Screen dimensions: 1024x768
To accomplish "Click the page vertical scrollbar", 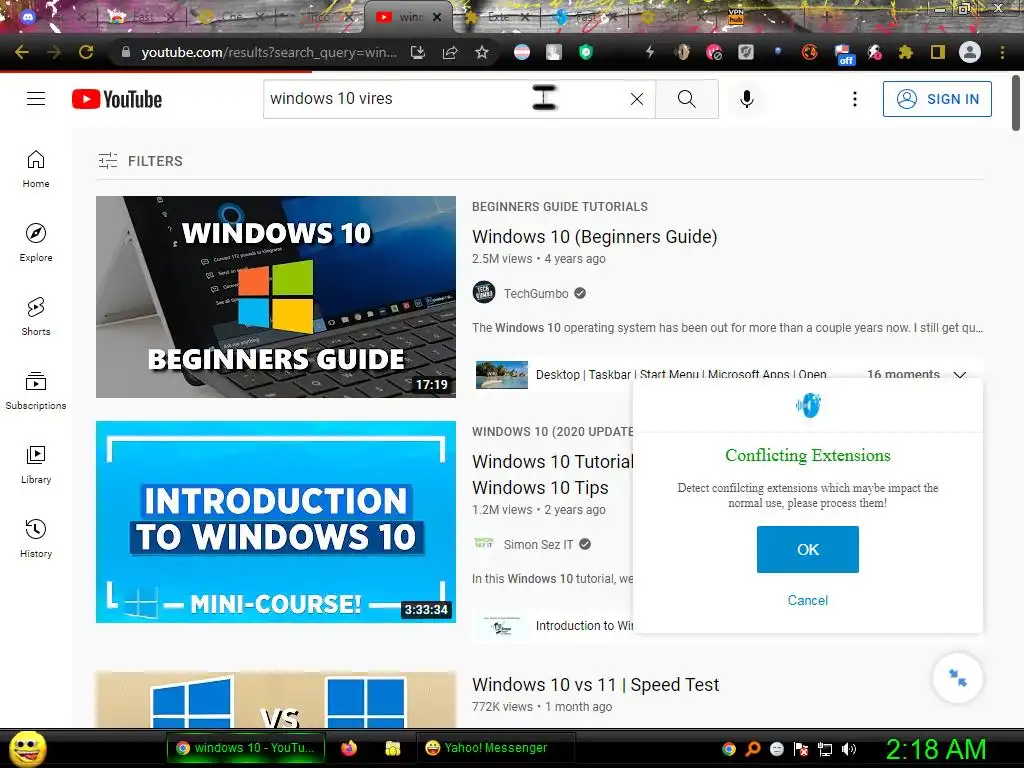I will pyautogui.click(x=1016, y=104).
